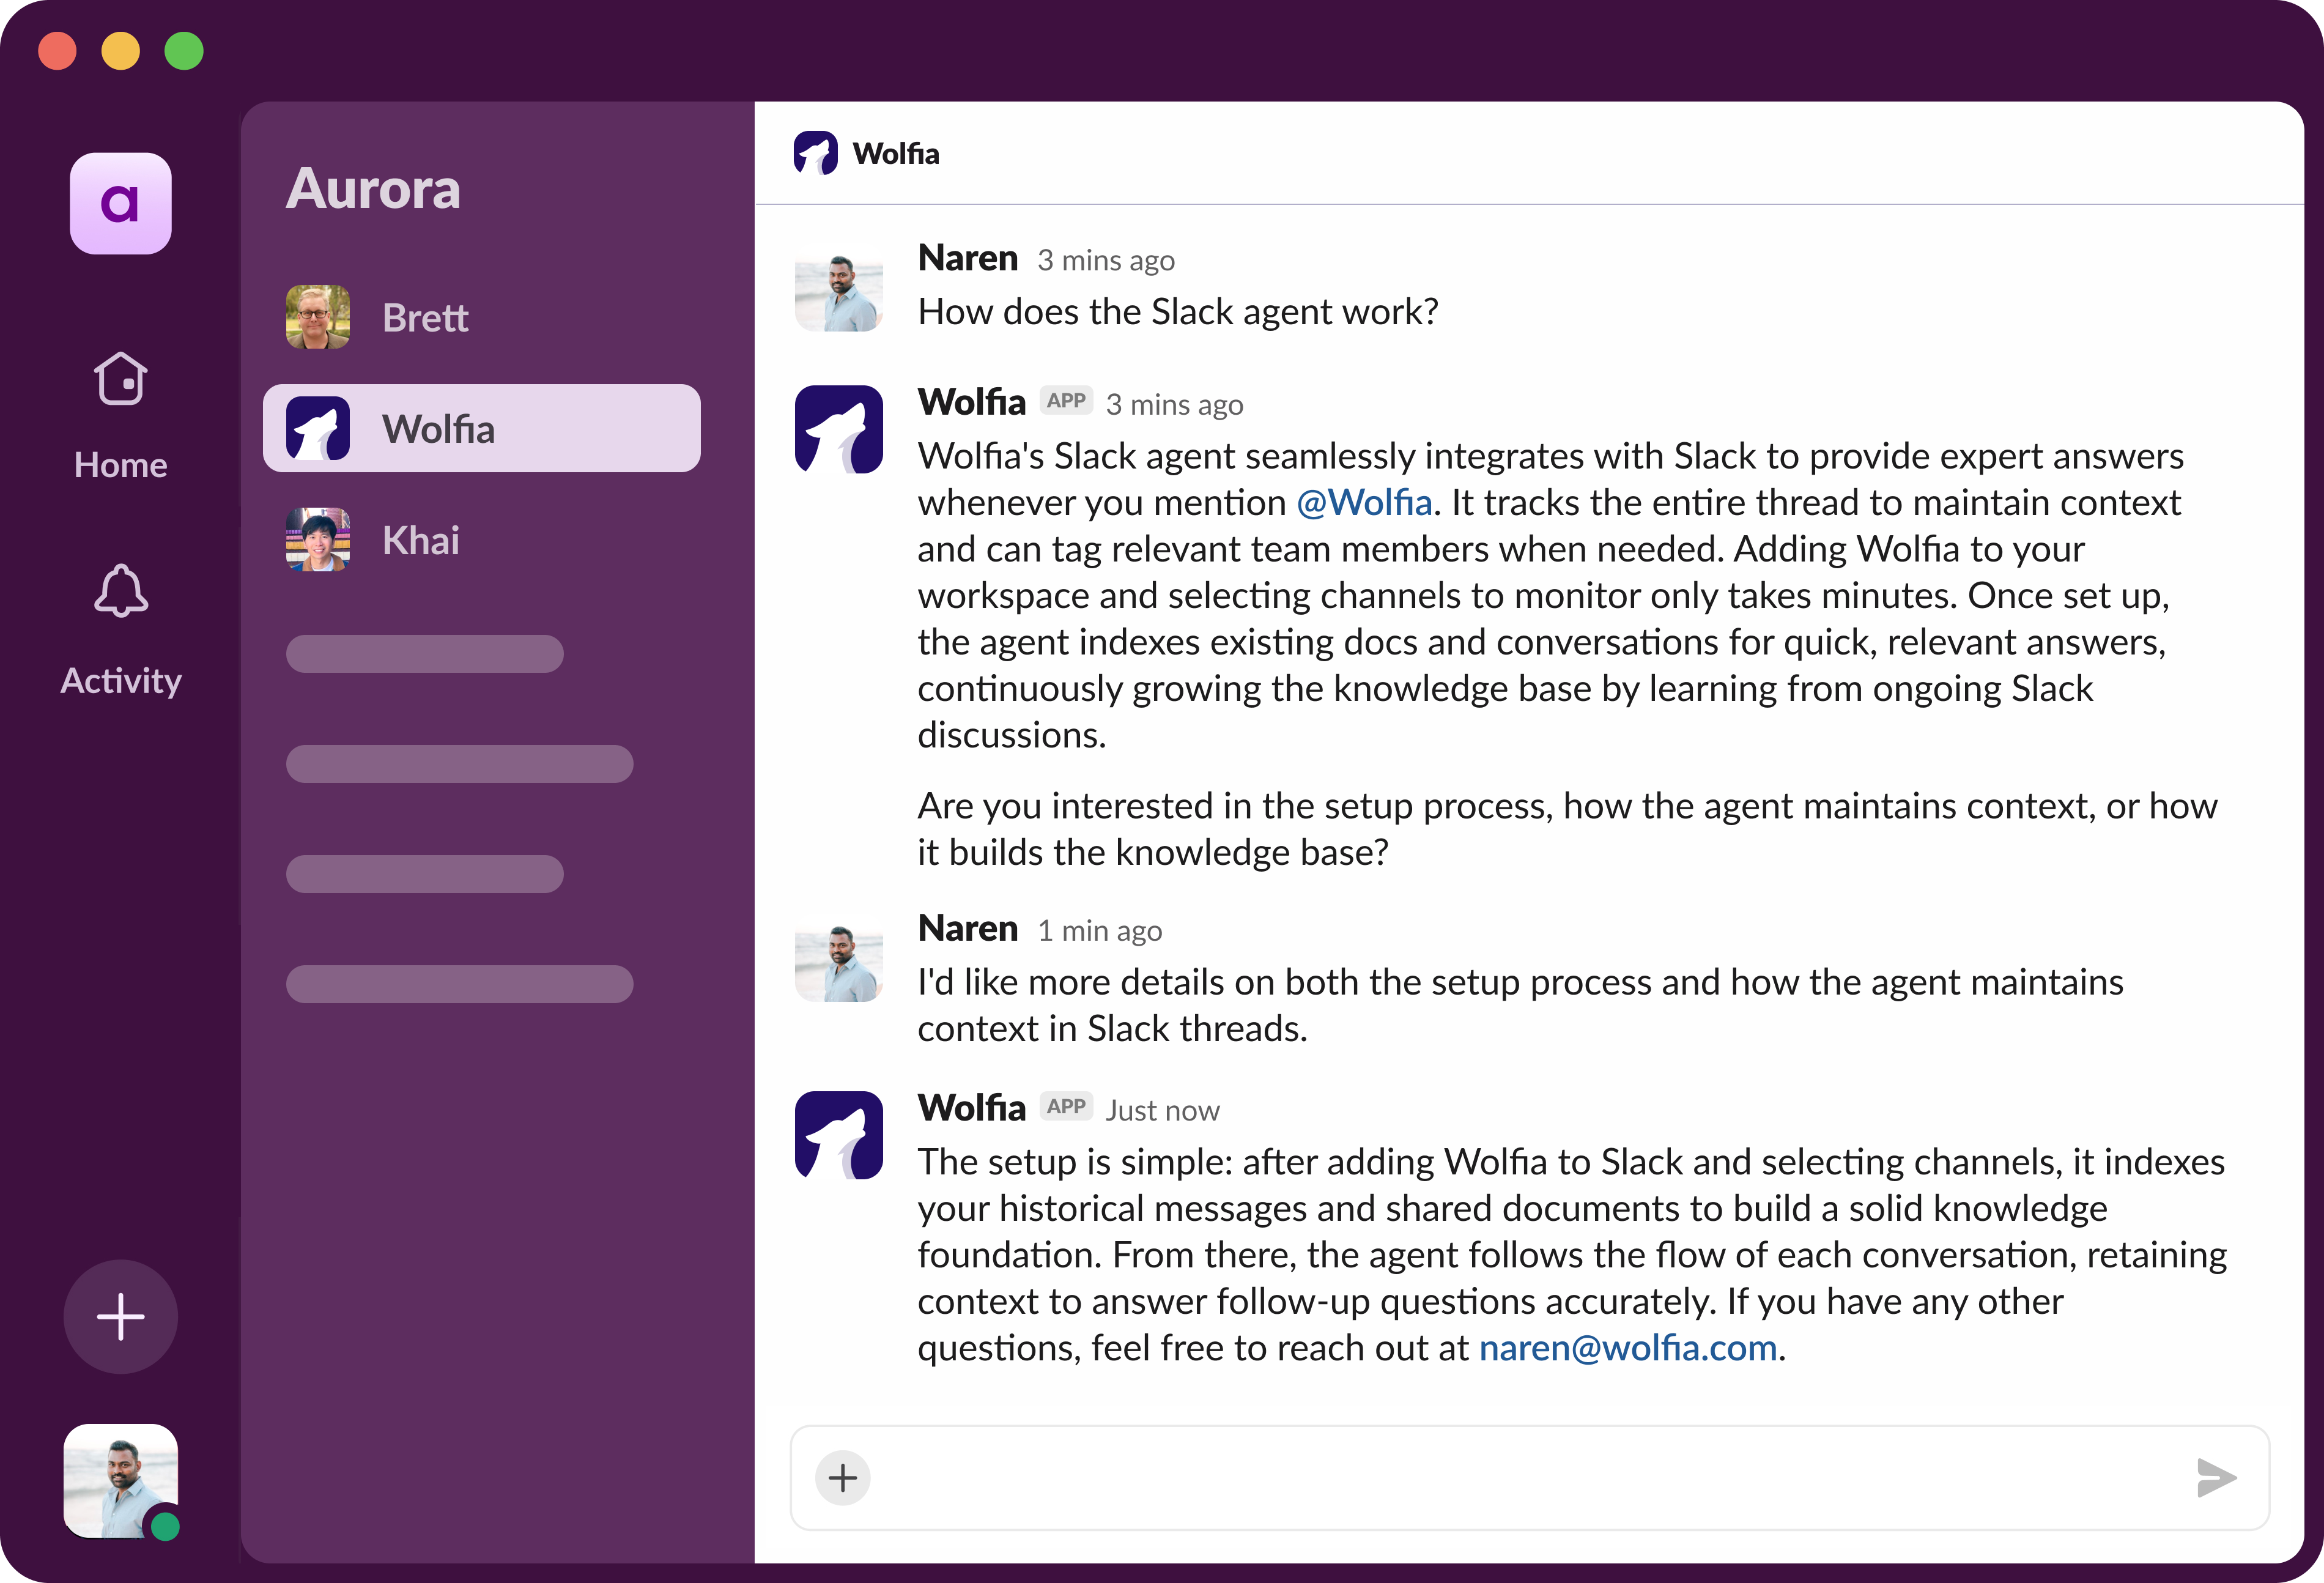
Task: Click the Aurora workspace title
Action: (373, 188)
